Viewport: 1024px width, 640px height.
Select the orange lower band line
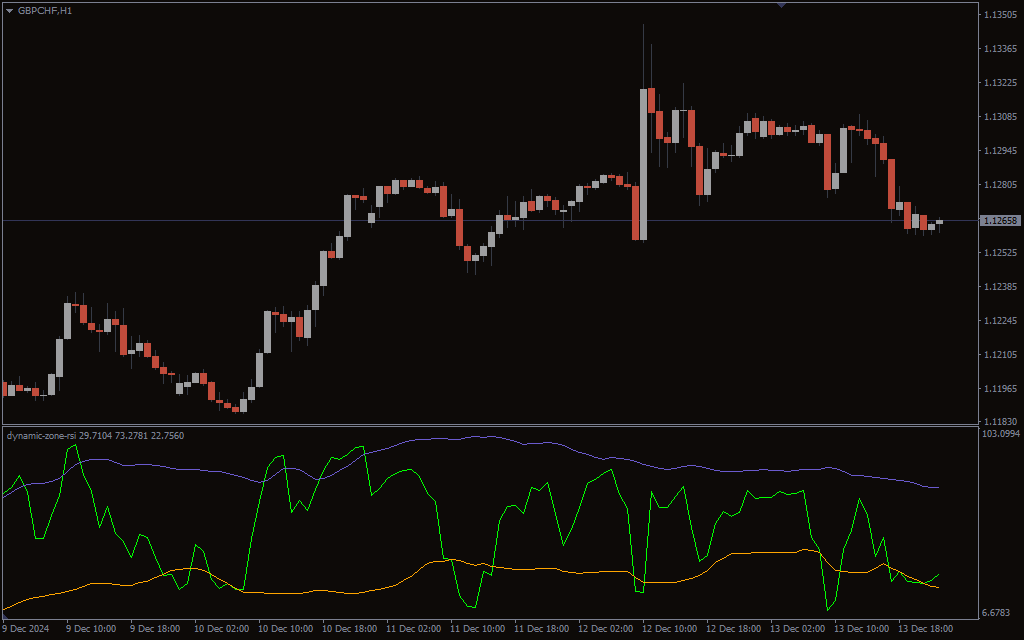(300, 591)
